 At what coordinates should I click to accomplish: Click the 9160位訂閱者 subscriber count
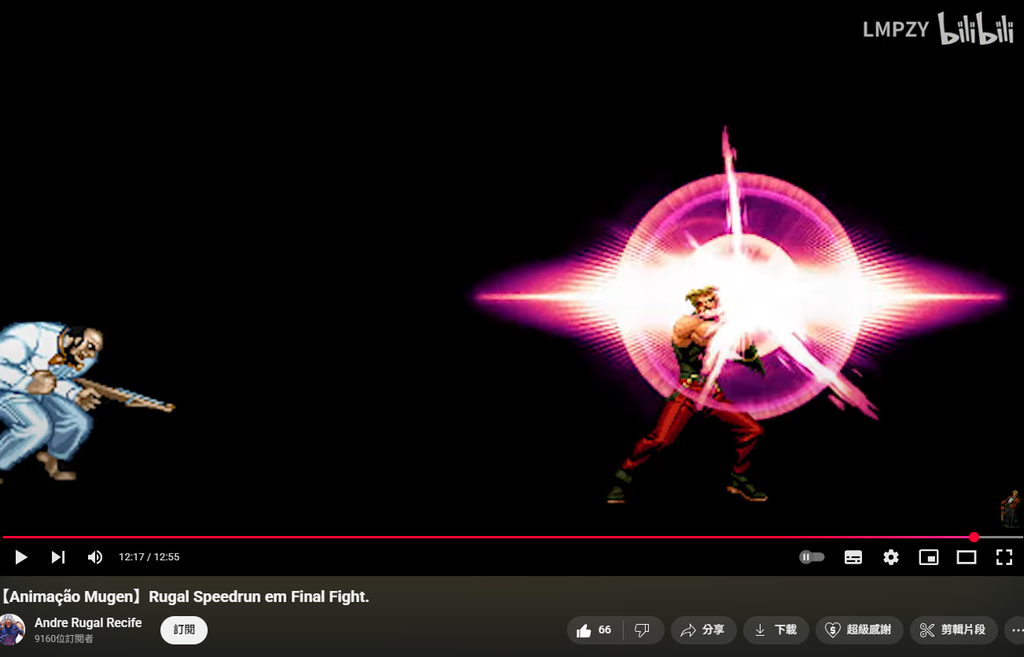tap(64, 639)
